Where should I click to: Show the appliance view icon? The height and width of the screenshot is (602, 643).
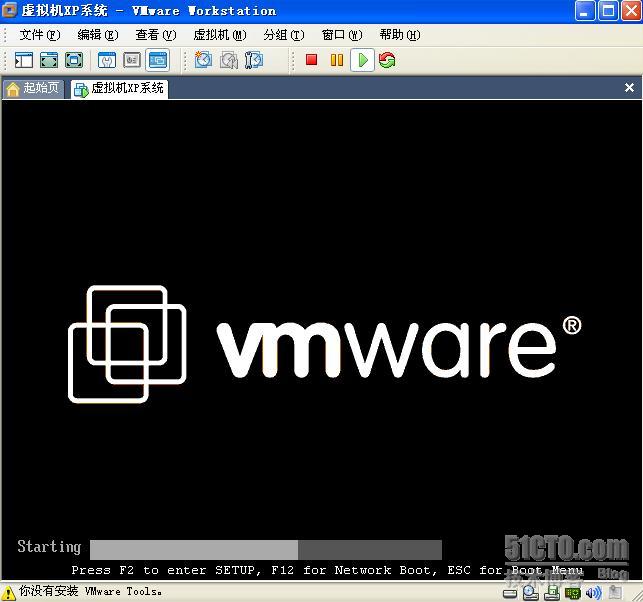coord(132,60)
